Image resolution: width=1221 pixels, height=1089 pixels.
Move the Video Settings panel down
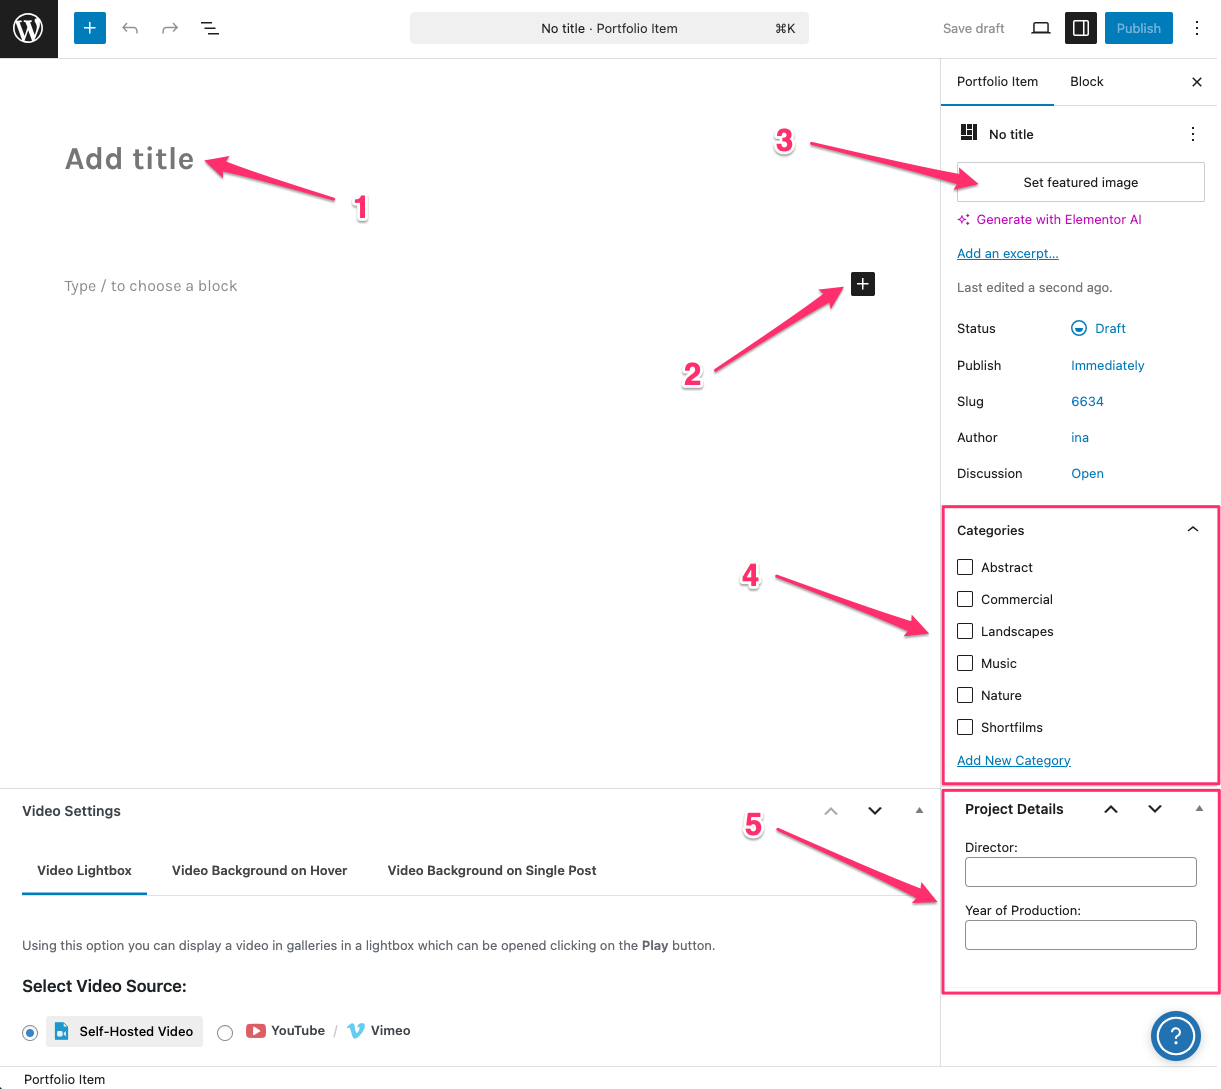[x=875, y=811]
